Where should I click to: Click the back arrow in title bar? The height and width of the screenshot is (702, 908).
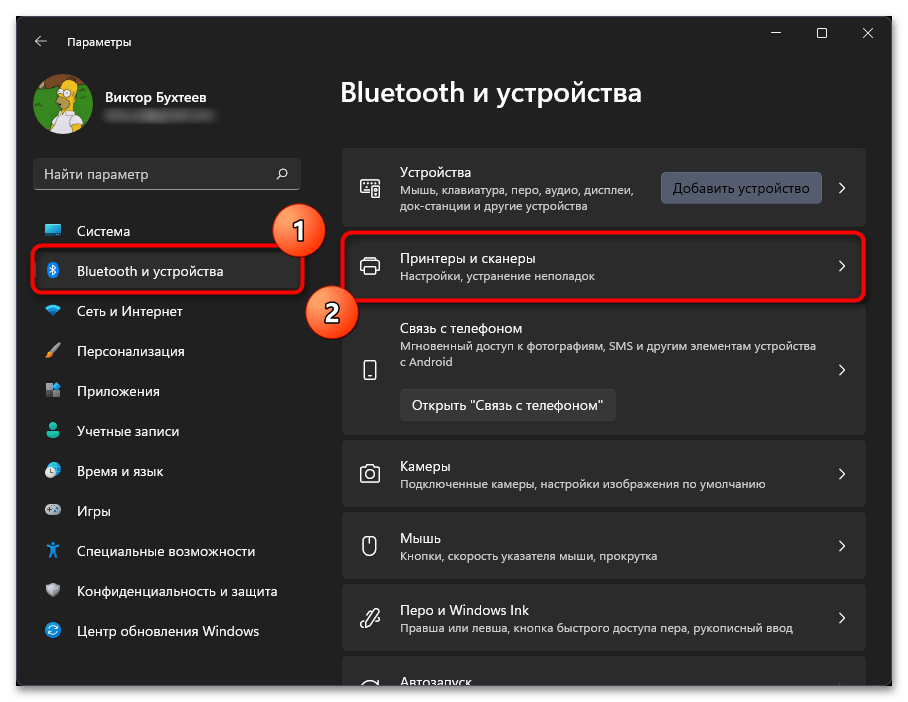41,41
